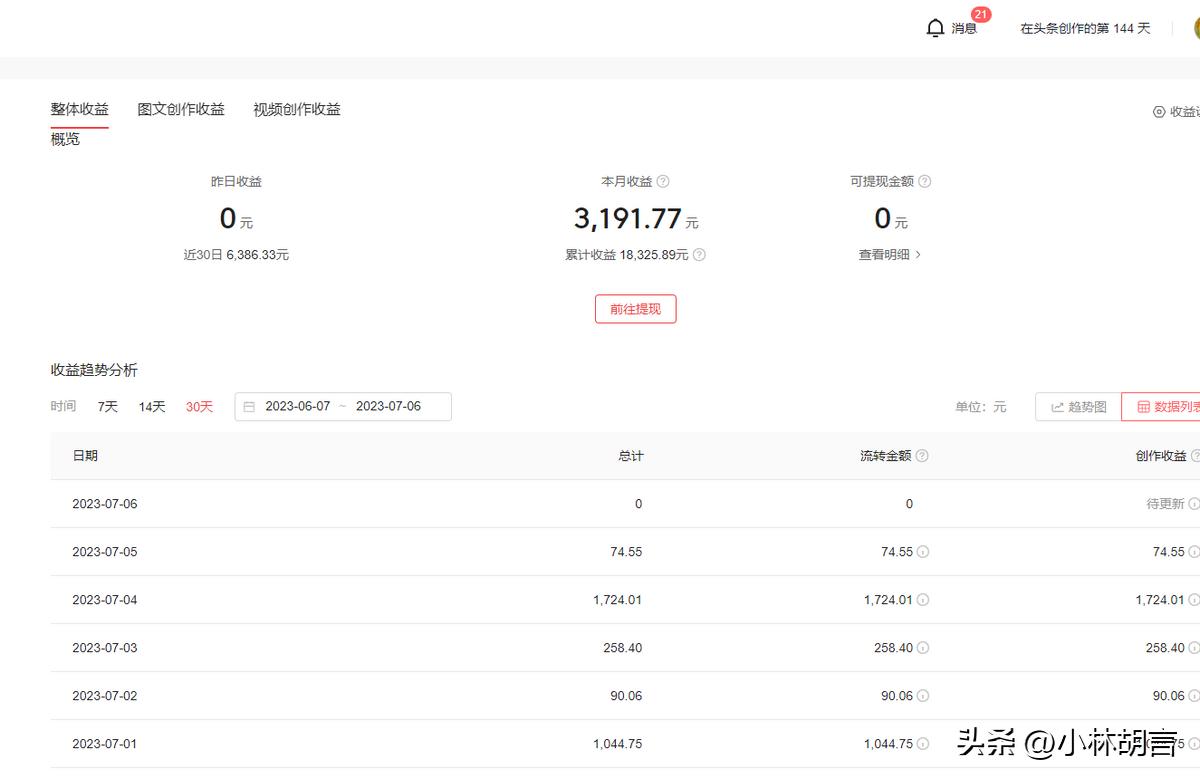Click info icon for 2023-07-05 流转金额
The height and width of the screenshot is (780, 1200).
[923, 552]
